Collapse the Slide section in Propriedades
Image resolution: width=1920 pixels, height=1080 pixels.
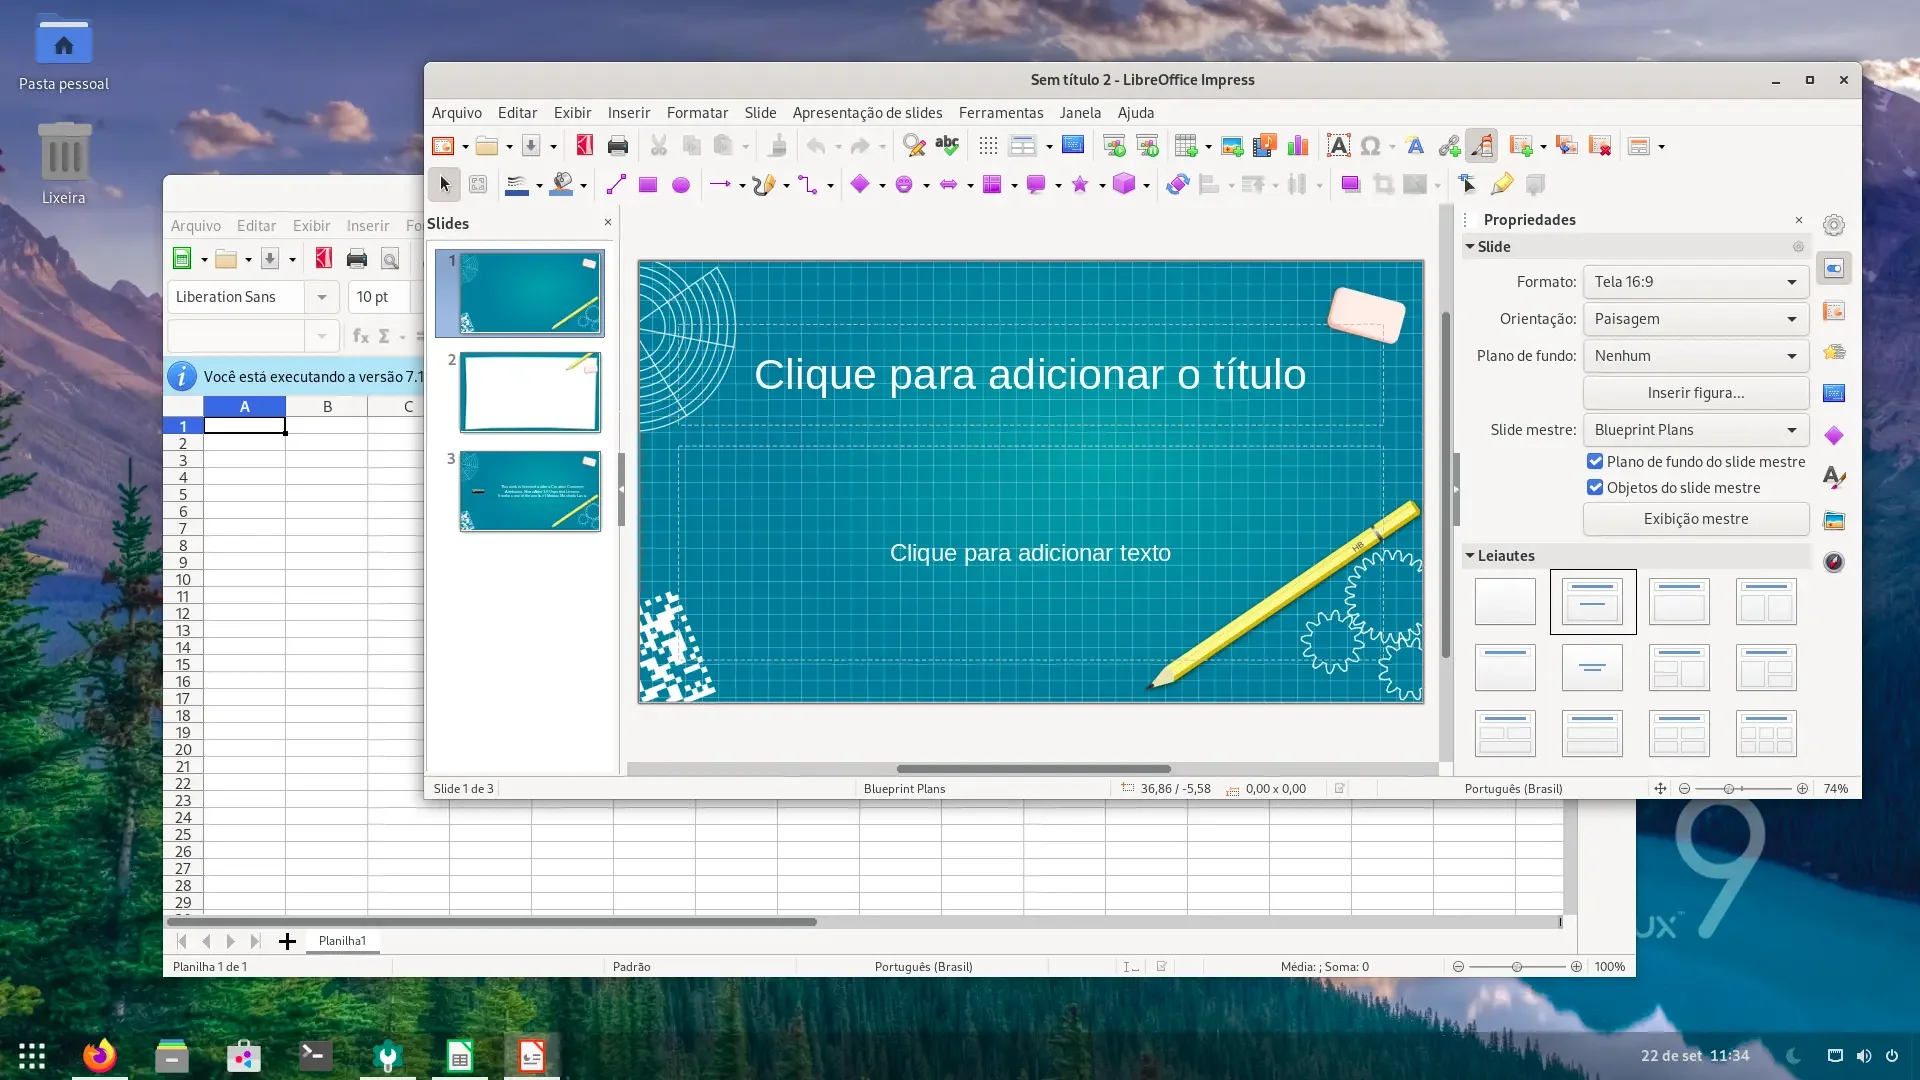pyautogui.click(x=1470, y=246)
